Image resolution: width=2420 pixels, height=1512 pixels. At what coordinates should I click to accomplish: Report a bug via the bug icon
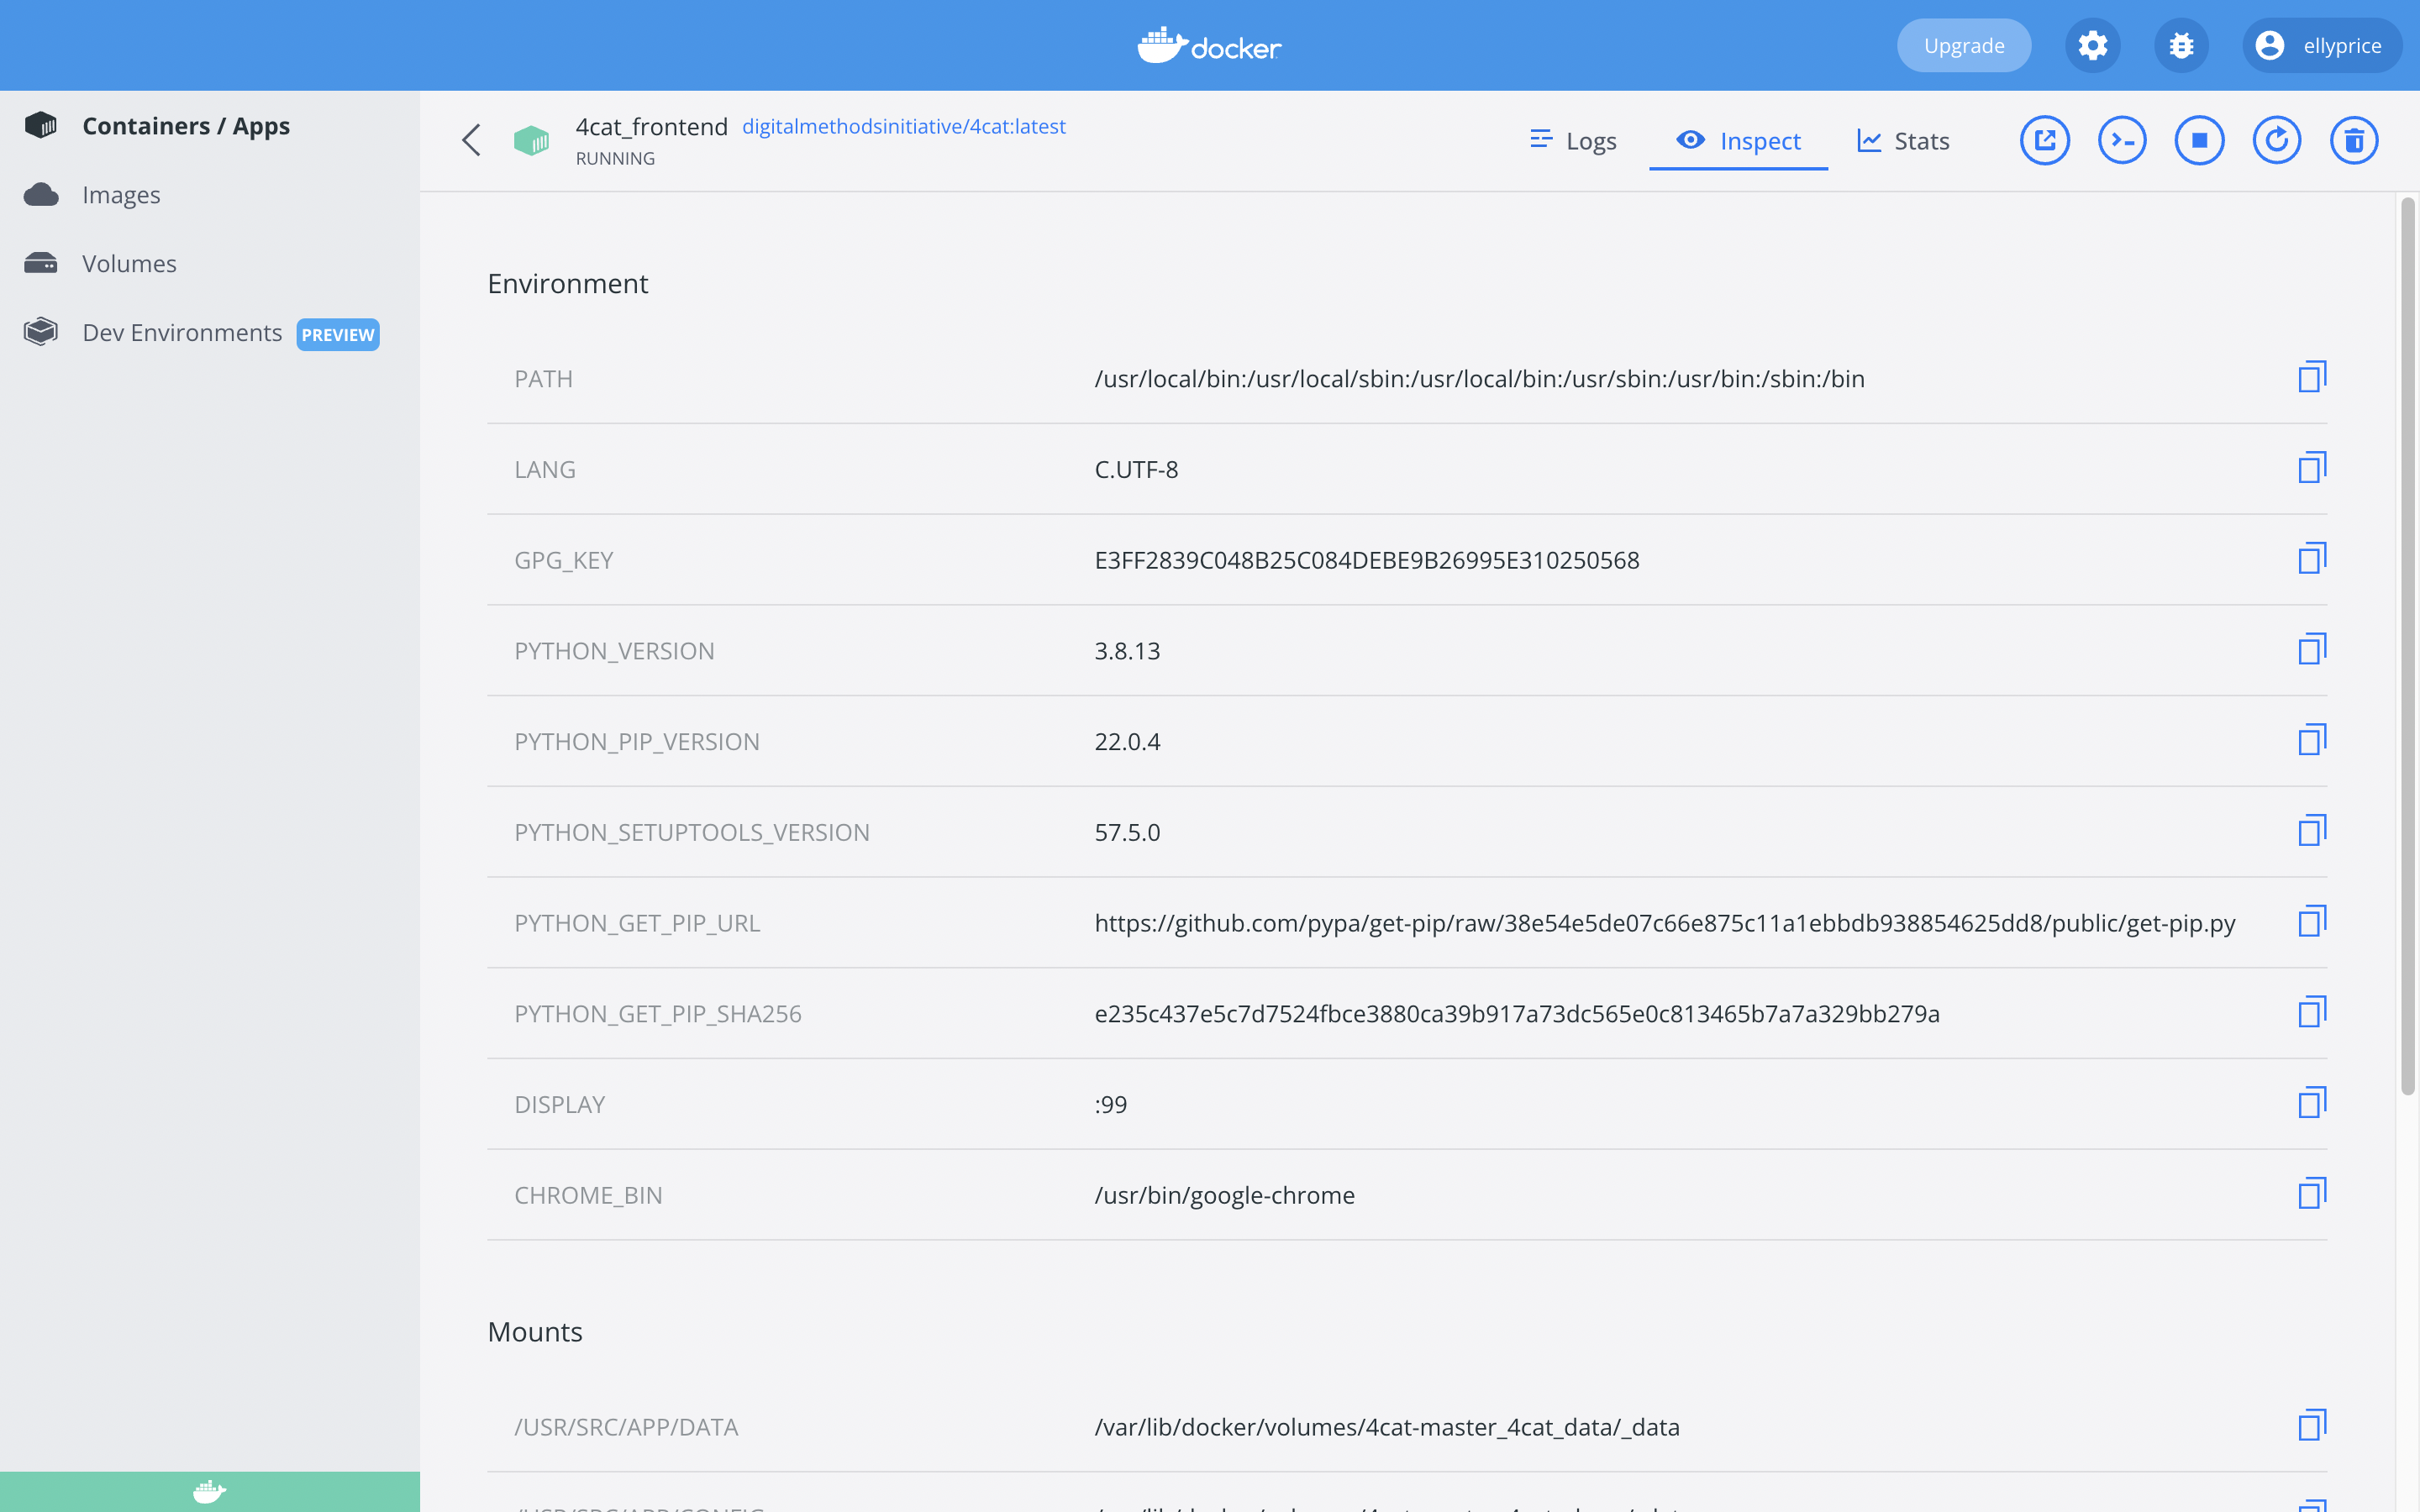coord(2181,45)
